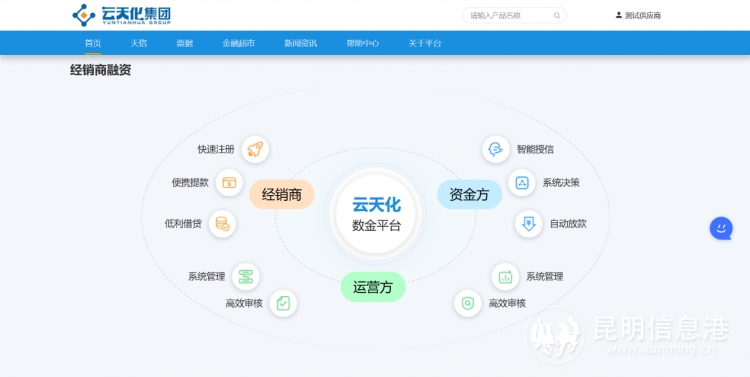750x377 pixels.
Task: Focus the product name search field
Action: point(514,15)
